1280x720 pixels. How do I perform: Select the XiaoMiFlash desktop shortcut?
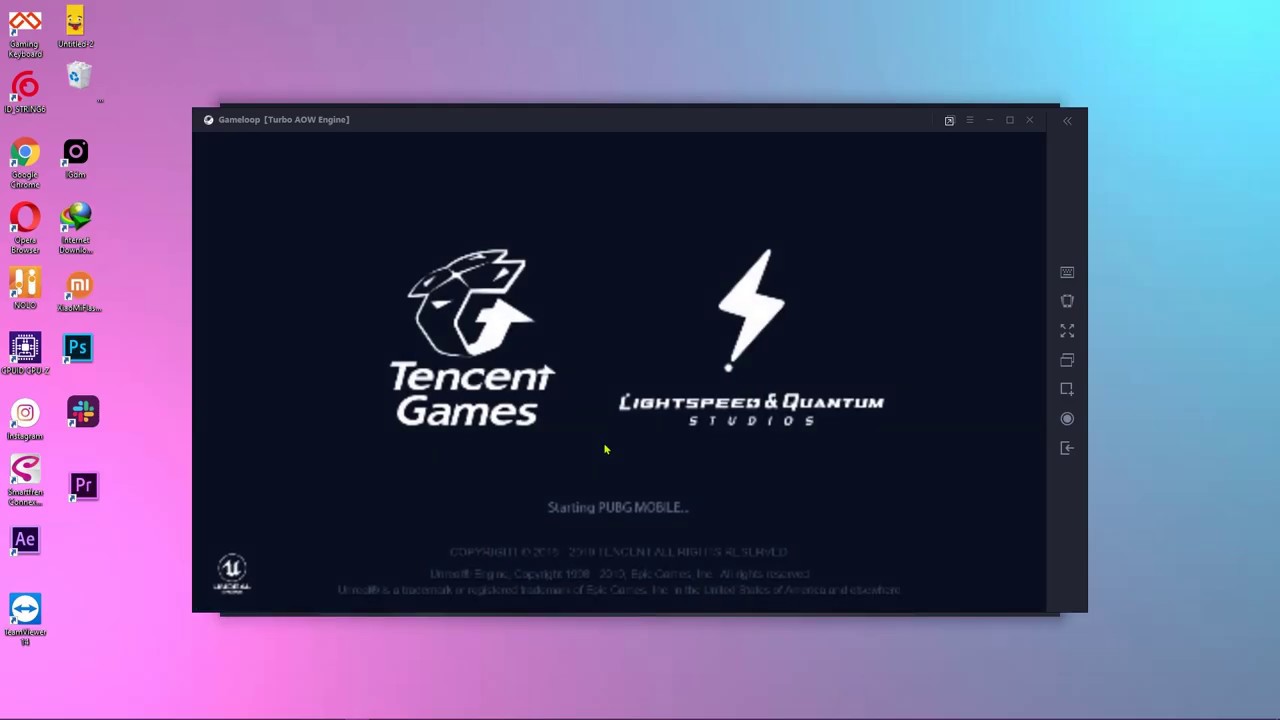79,292
